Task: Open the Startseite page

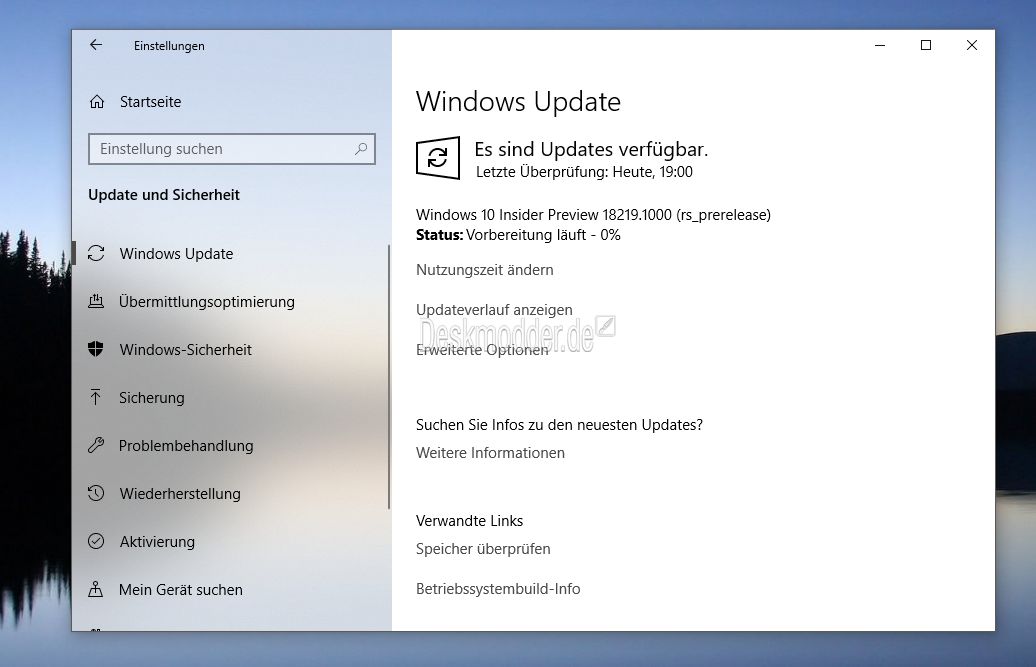Action: click(x=150, y=102)
